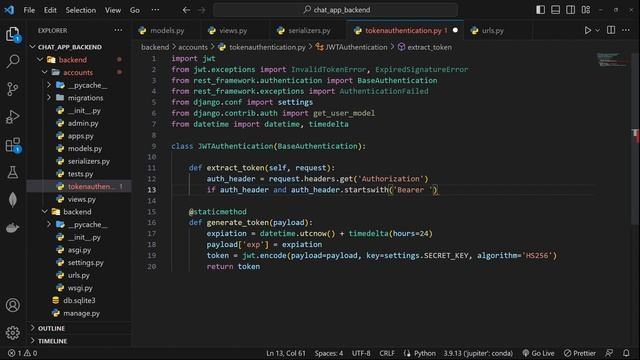Open run options dropdown next to play

[x=597, y=30]
